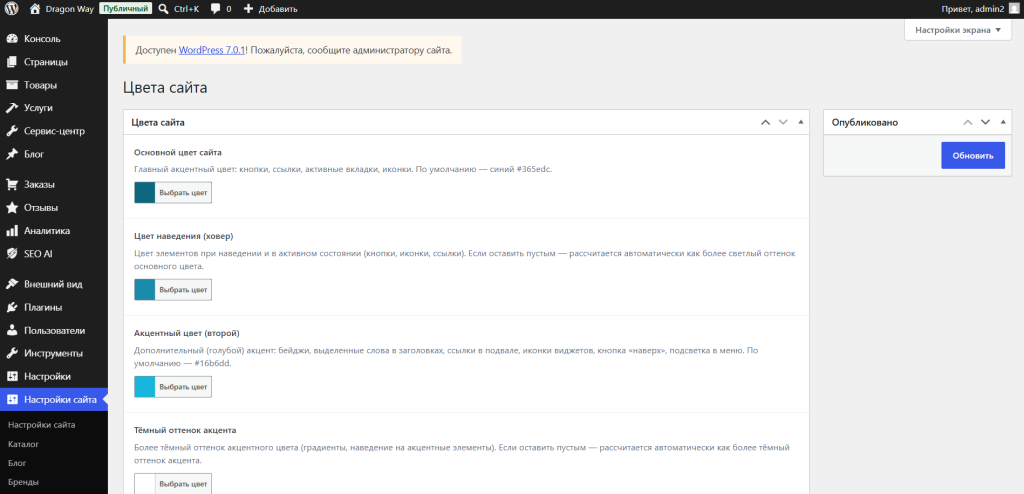The height and width of the screenshot is (494, 1024).
Task: Collapse the Цвета сайта panel
Action: tap(801, 122)
